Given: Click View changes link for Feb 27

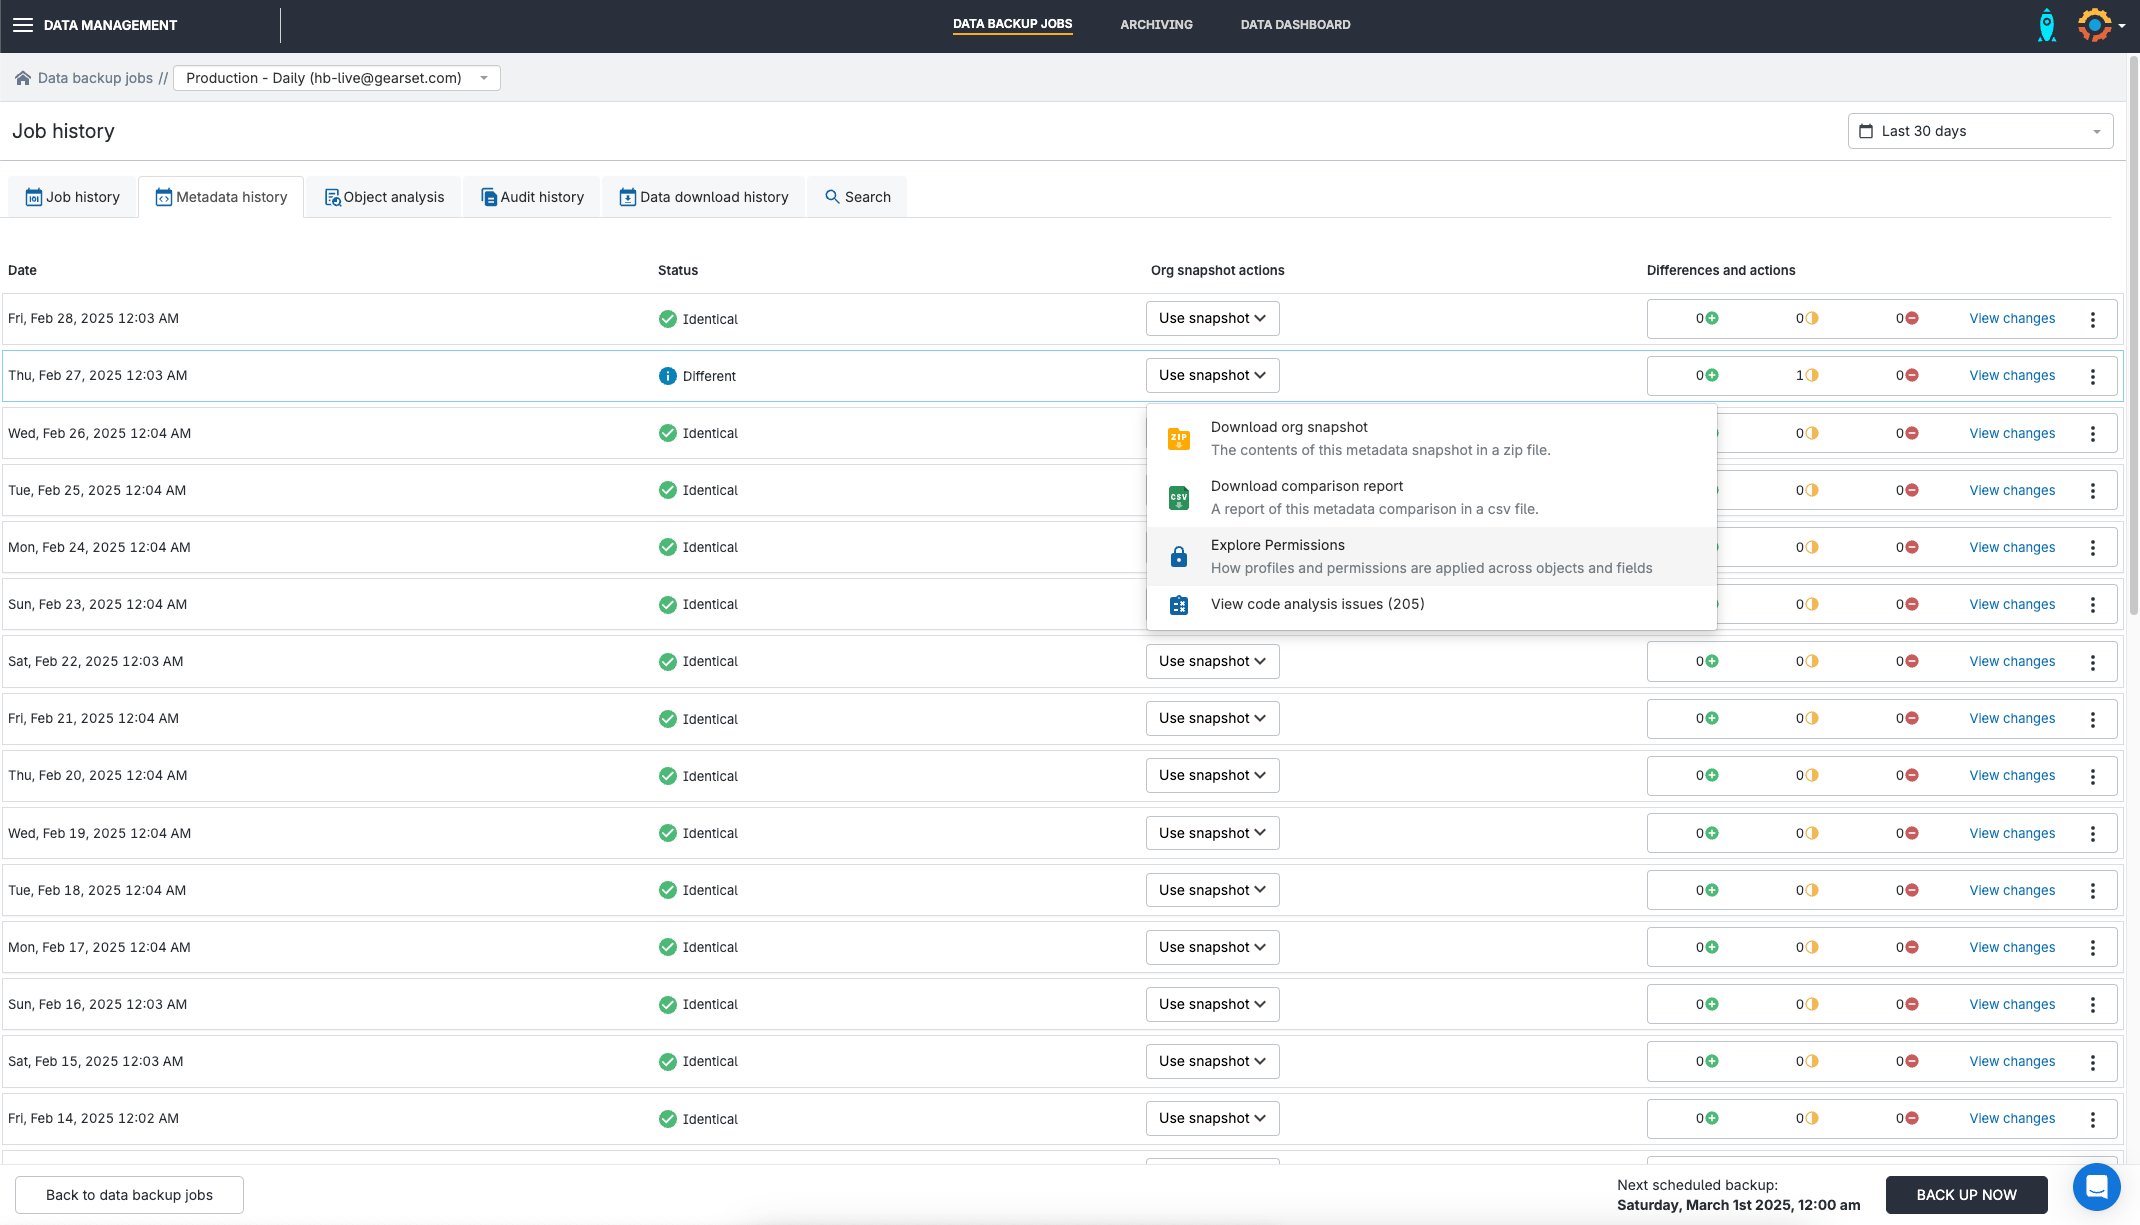Looking at the screenshot, I should pos(2011,375).
